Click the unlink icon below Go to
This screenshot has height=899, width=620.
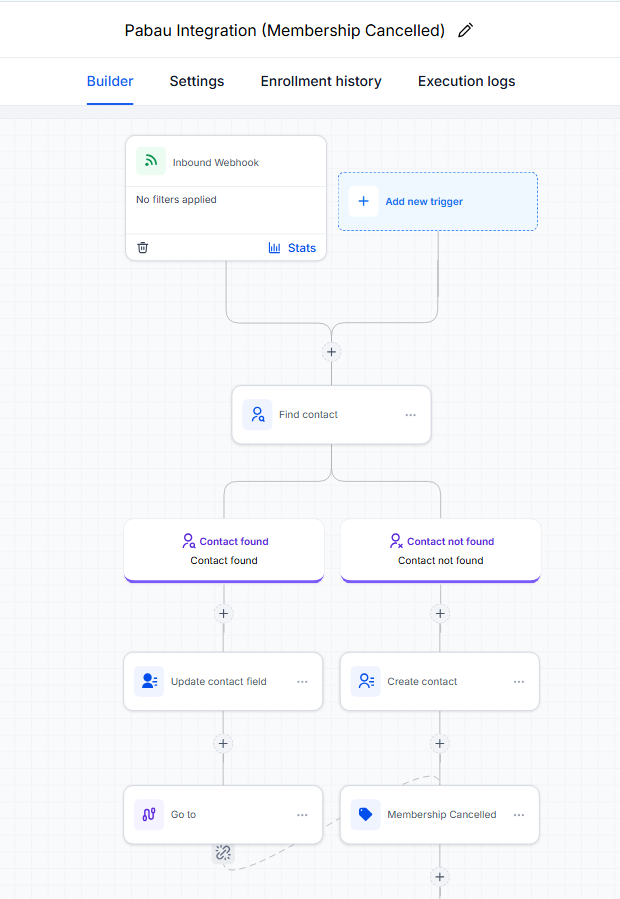(x=223, y=853)
